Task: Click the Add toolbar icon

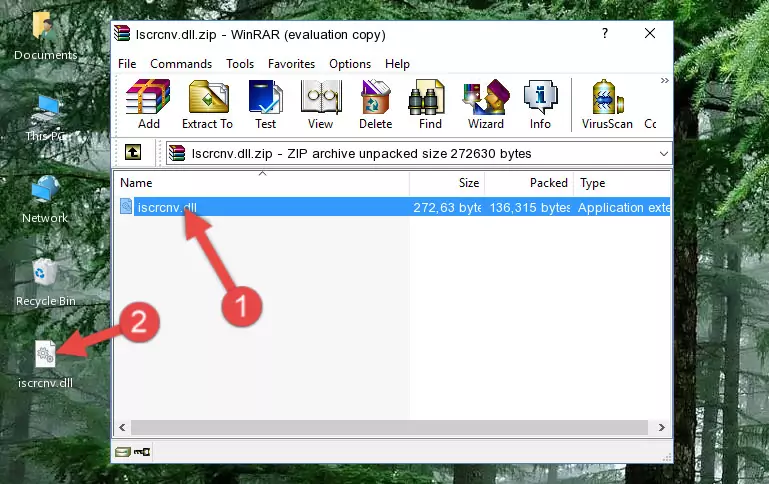Action: tap(148, 104)
